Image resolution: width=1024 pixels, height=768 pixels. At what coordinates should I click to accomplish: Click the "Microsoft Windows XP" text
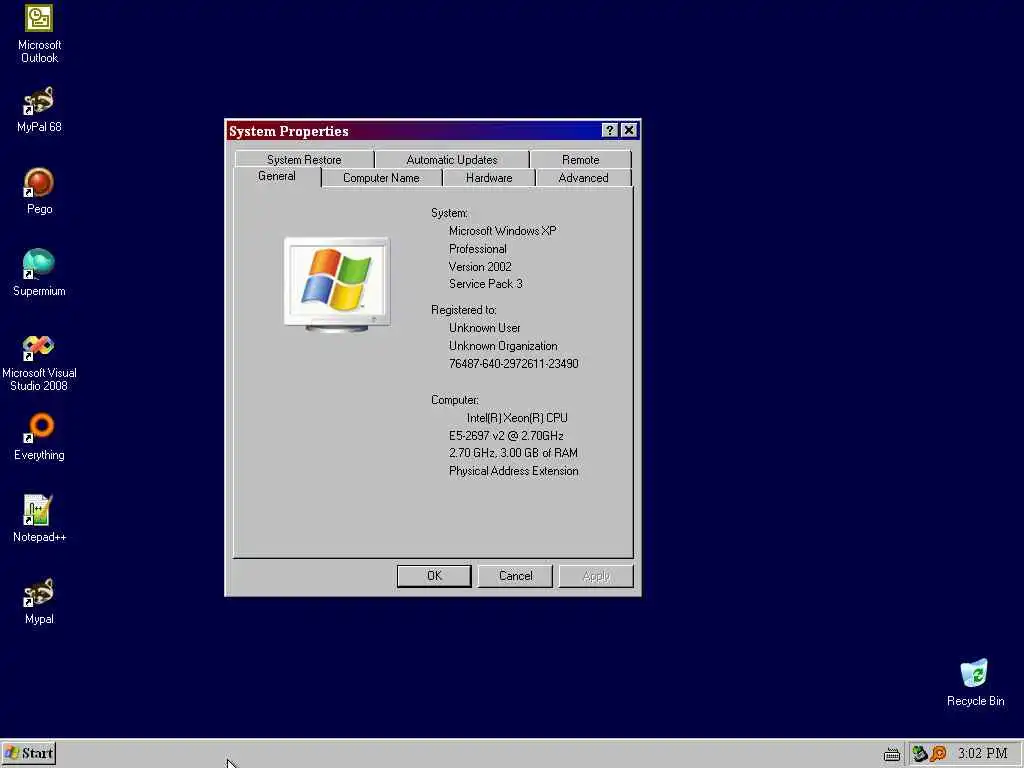click(x=502, y=231)
